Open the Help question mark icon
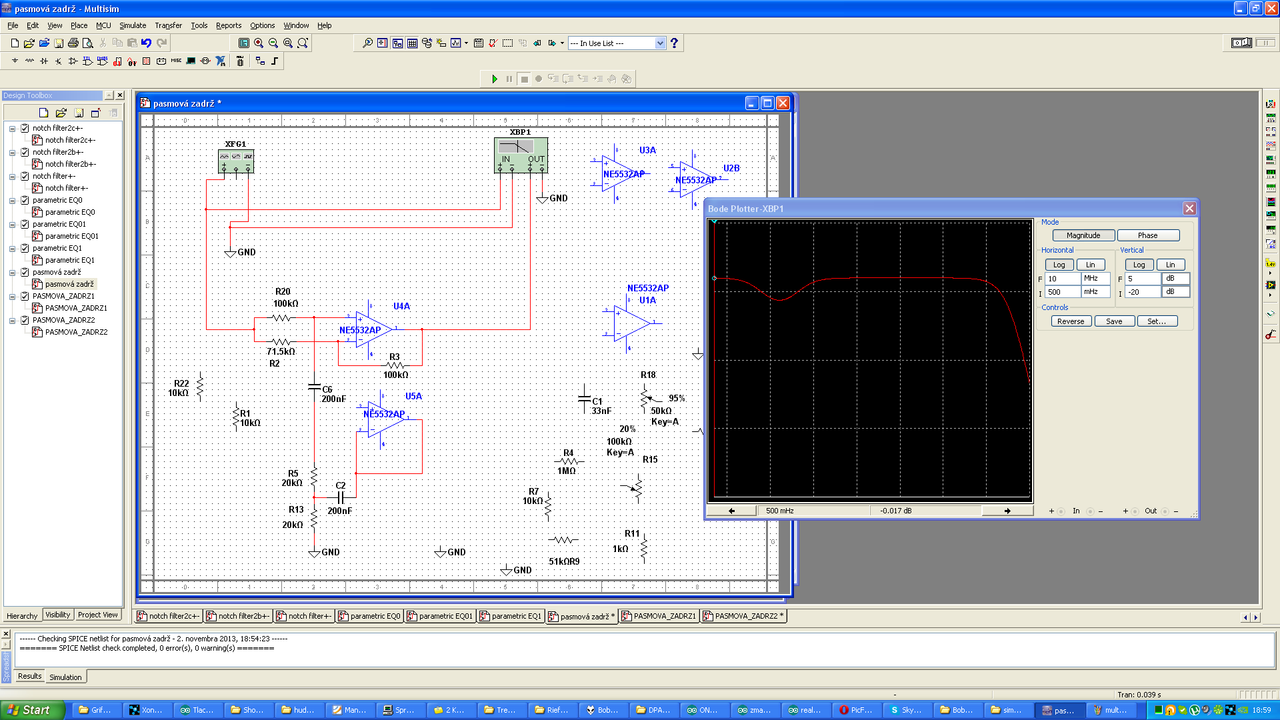The image size is (1280, 720). coord(675,44)
